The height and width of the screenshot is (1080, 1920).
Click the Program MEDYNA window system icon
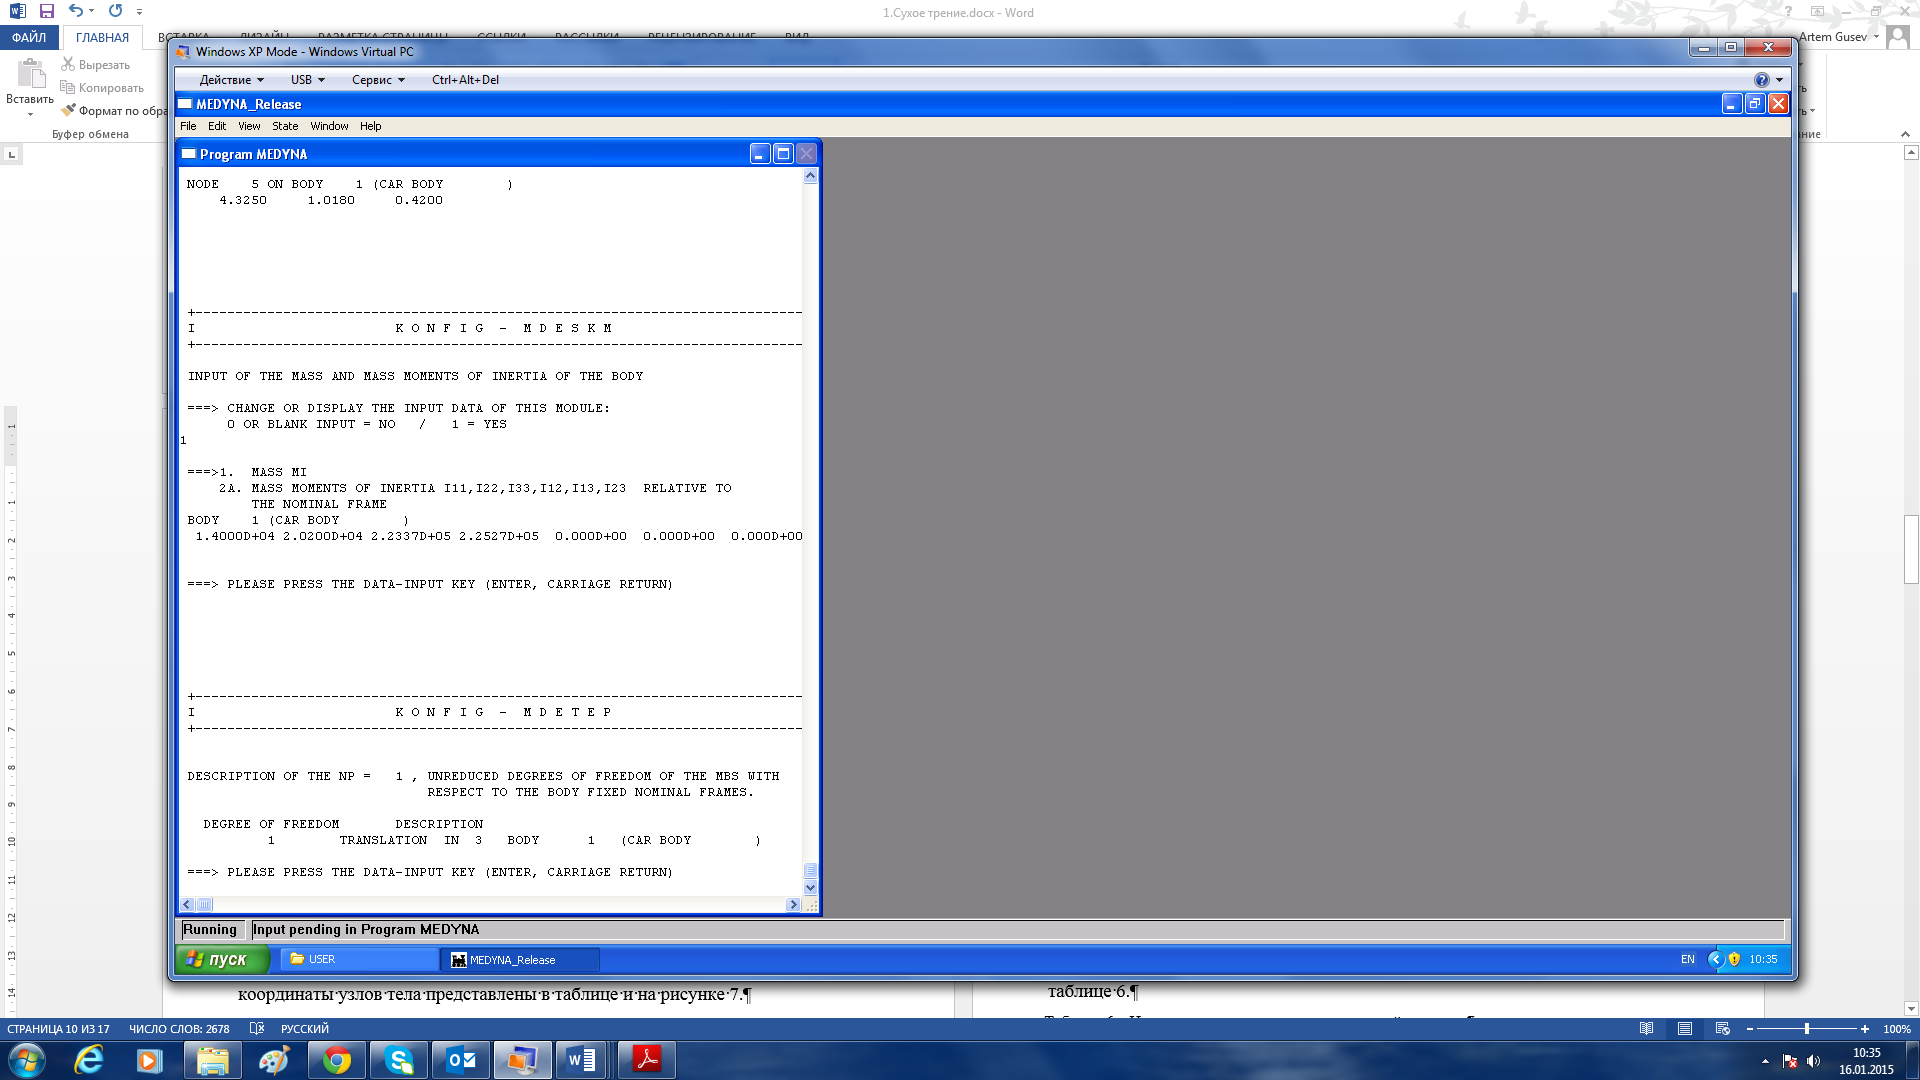click(x=189, y=154)
